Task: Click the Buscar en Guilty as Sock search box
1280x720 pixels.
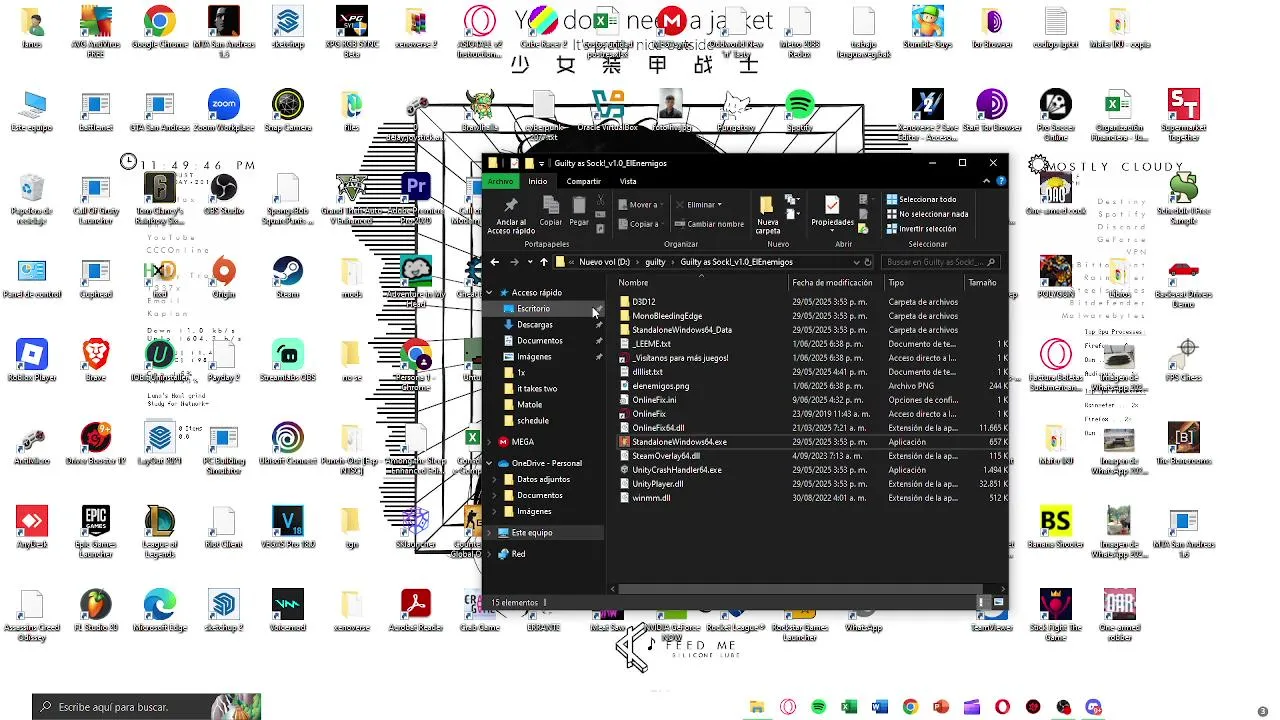Action: [940, 262]
